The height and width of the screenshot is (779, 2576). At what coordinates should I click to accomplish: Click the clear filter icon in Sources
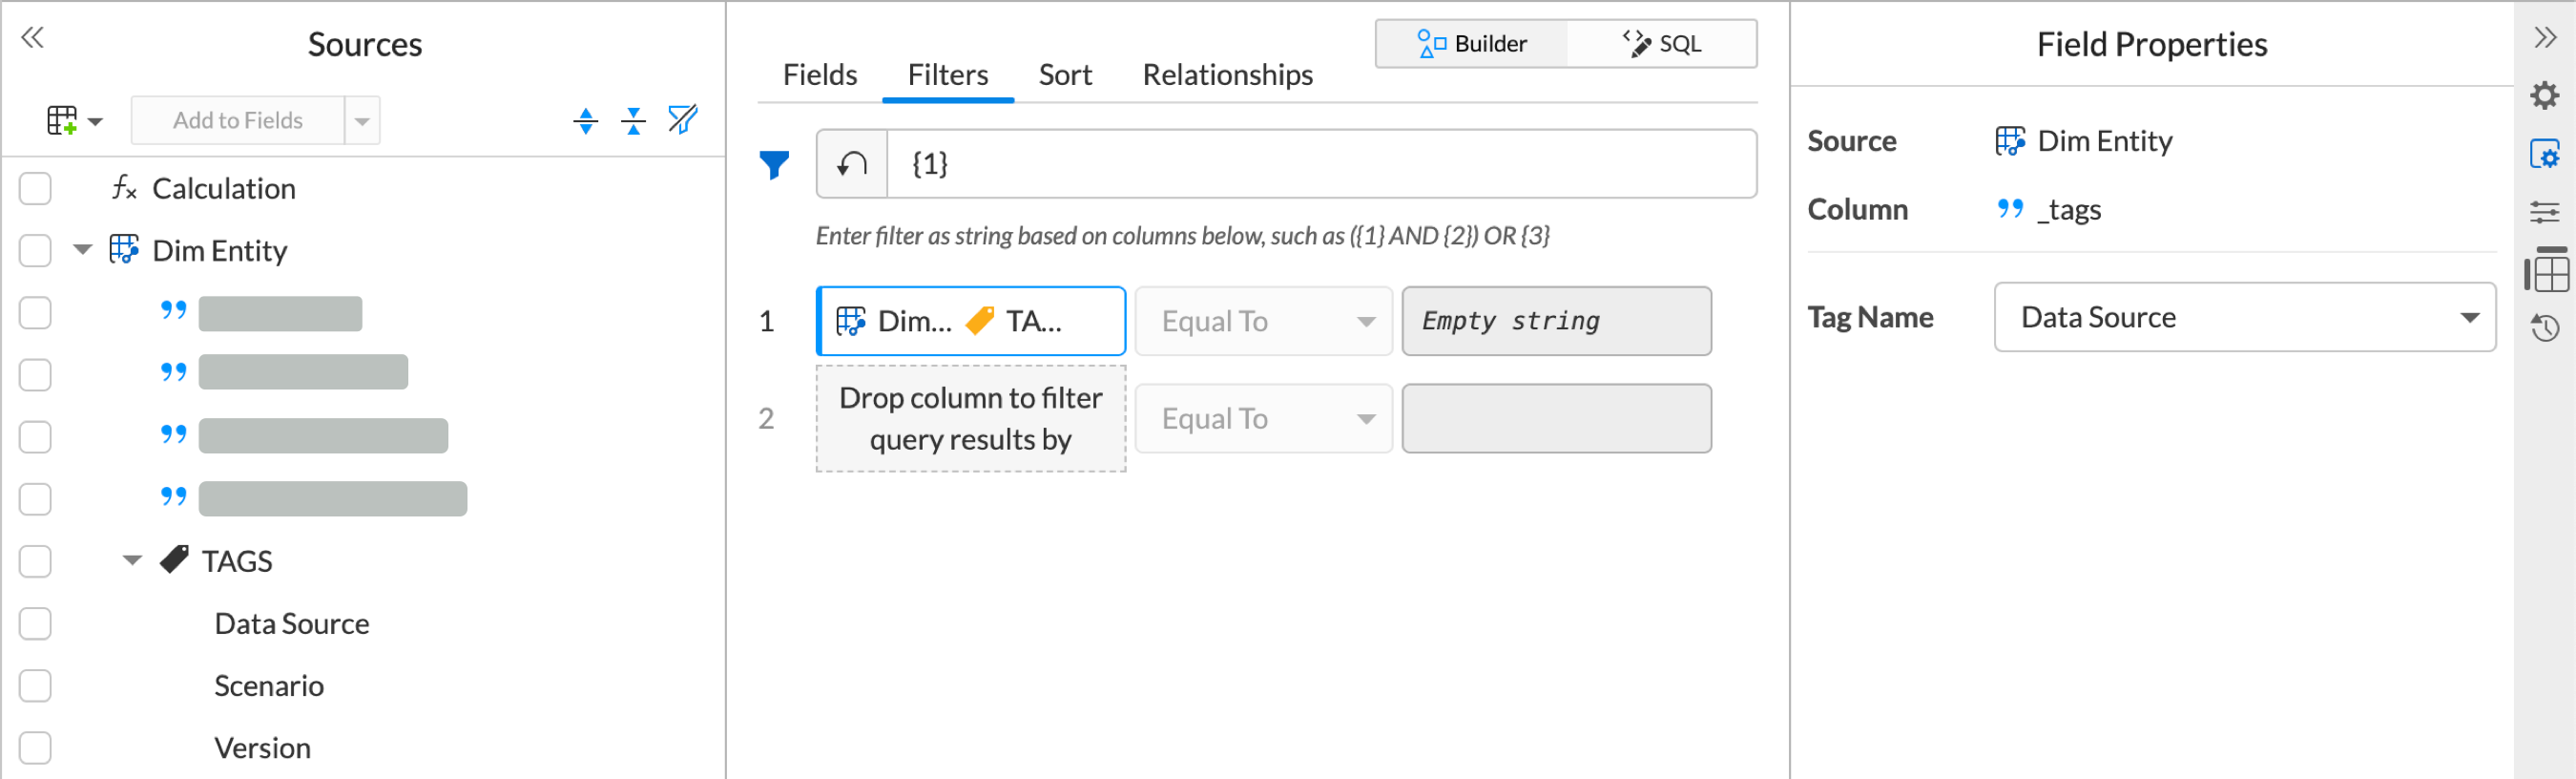point(682,120)
